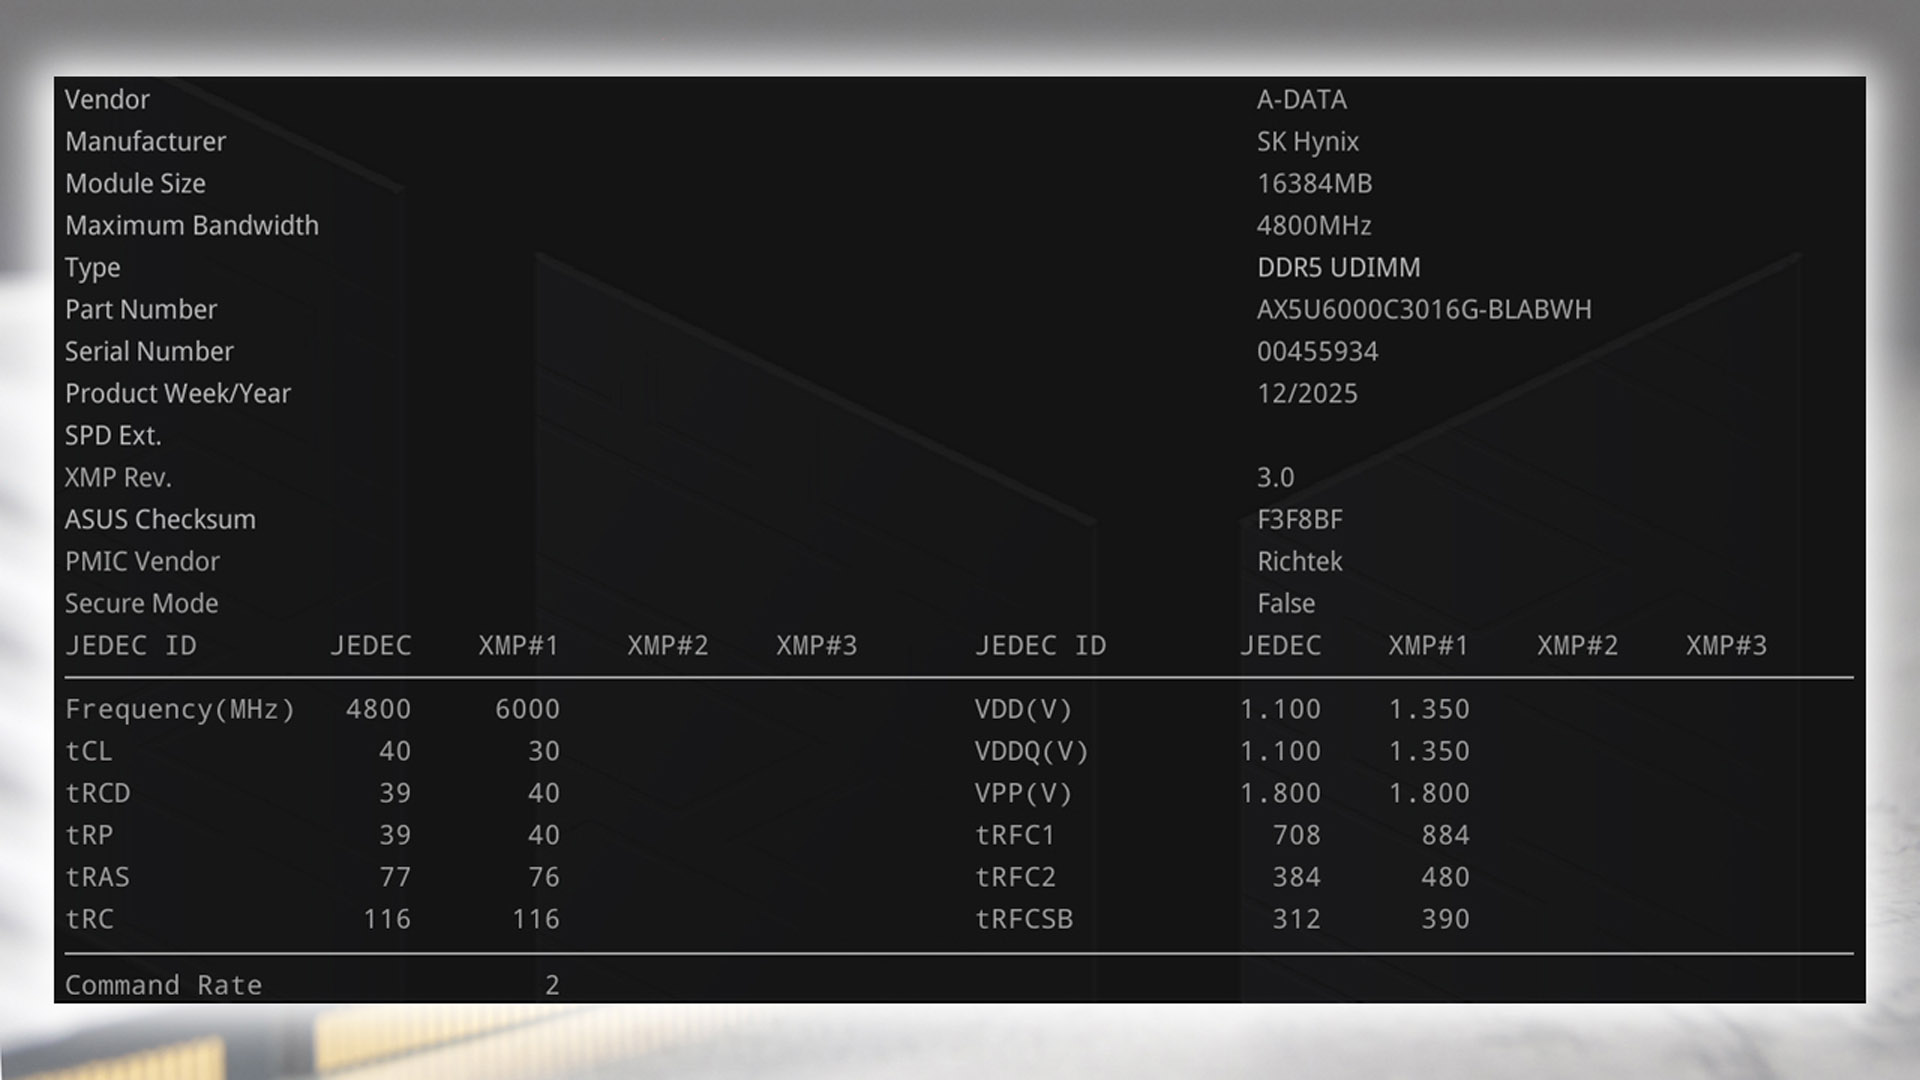
Task: Click the Vendor A-DATA value
Action: pyautogui.click(x=1301, y=100)
